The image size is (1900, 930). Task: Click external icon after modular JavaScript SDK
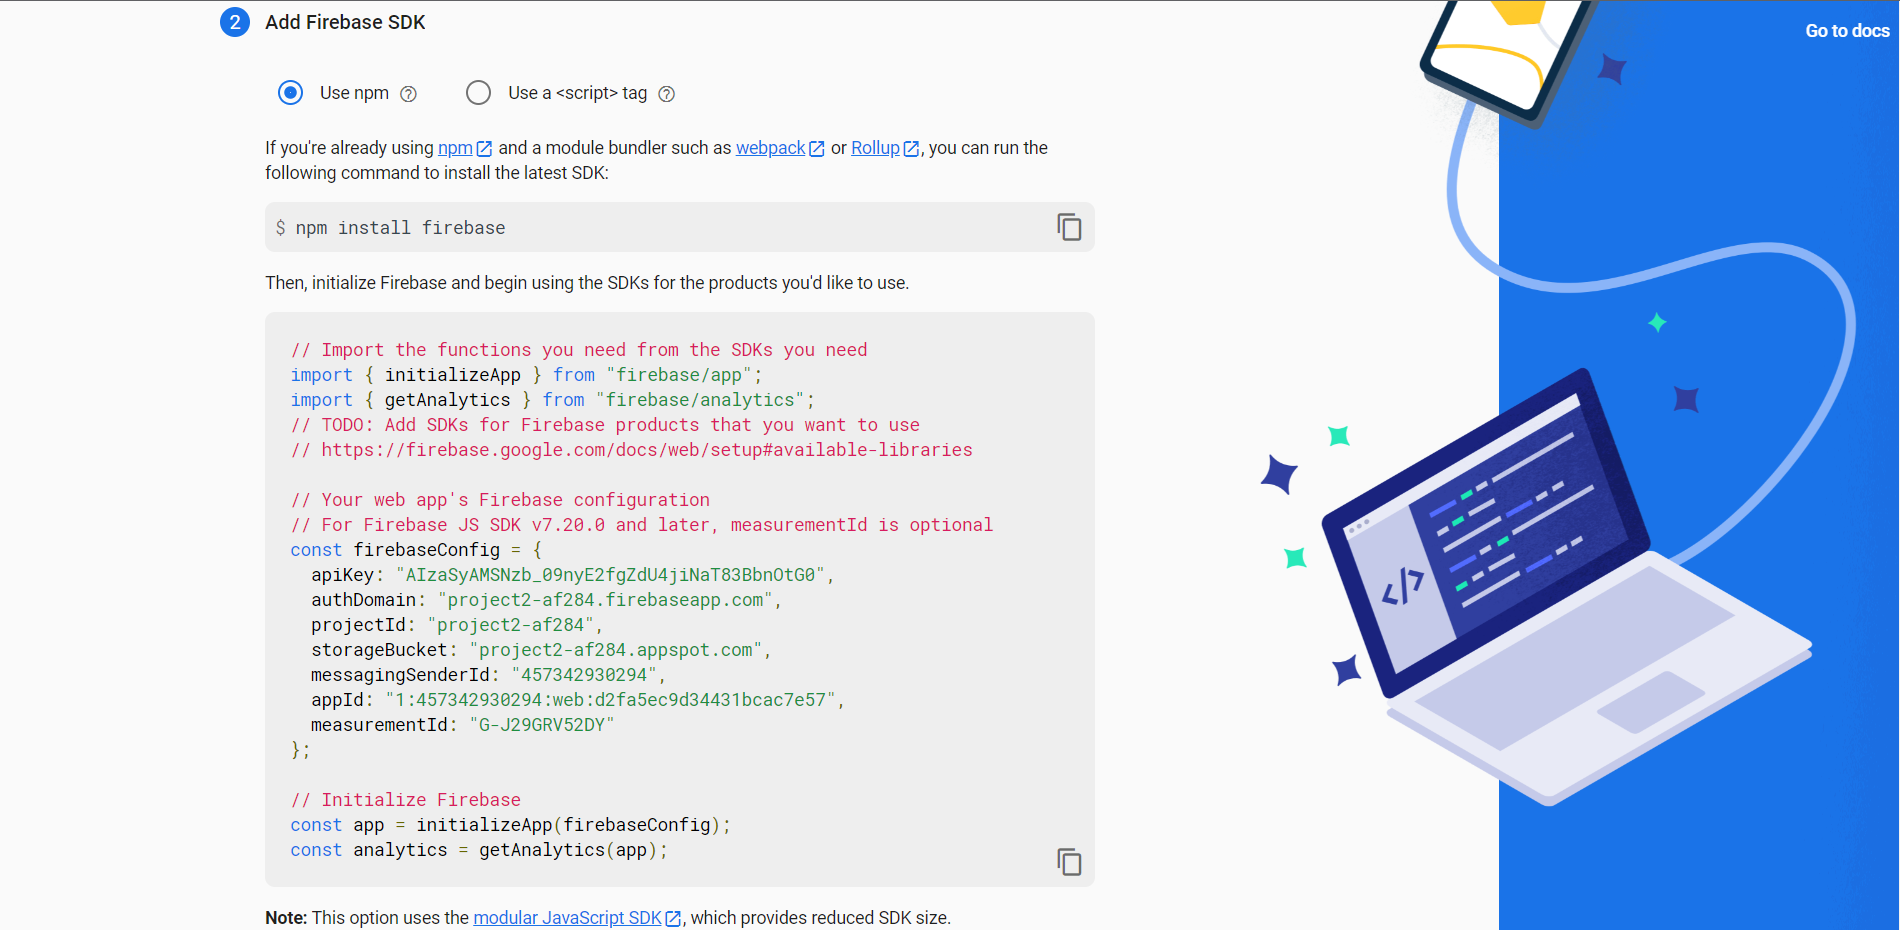coord(673,918)
